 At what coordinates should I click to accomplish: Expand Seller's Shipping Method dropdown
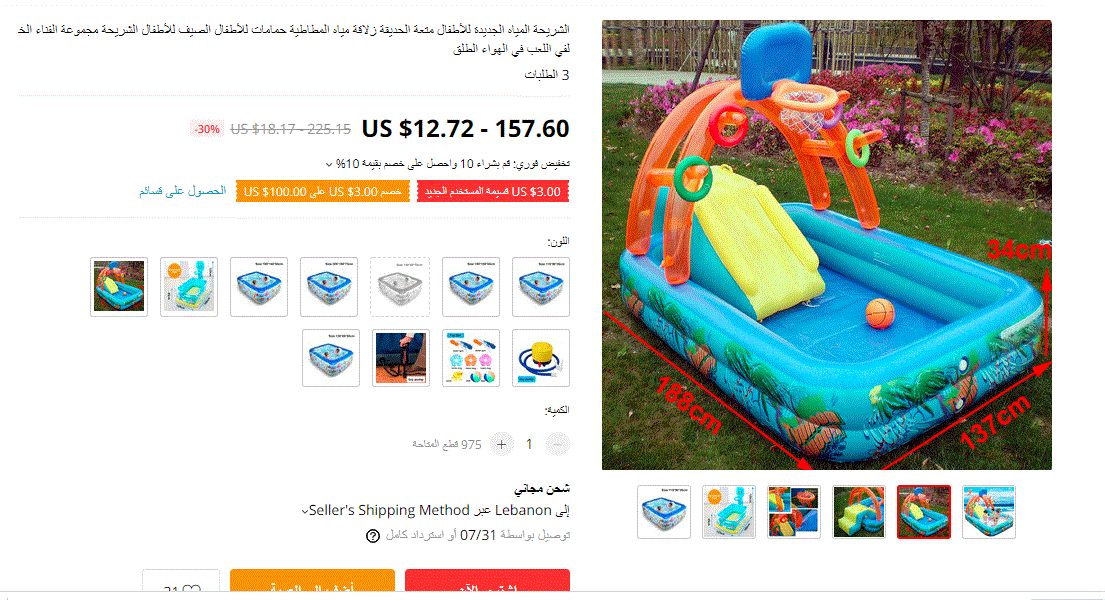coord(305,511)
